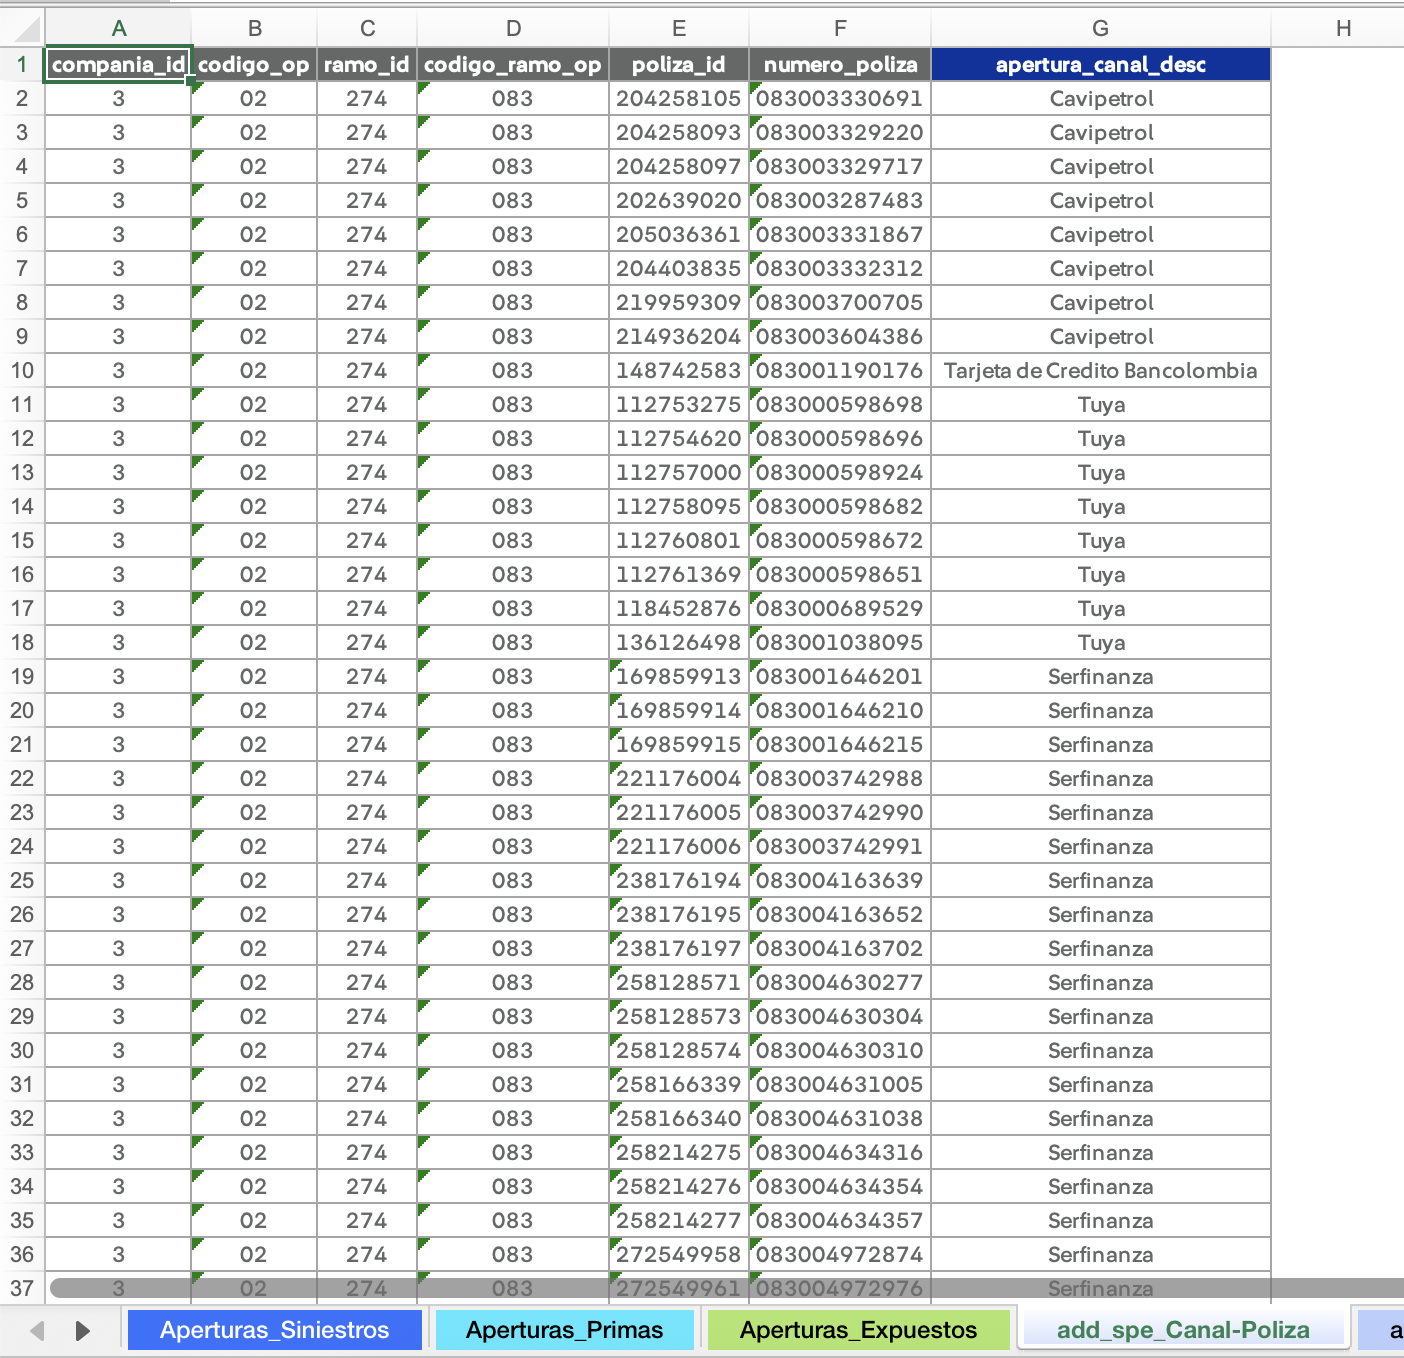Select the Tarjeta de Credito Bancolombia cell
Image resolution: width=1404 pixels, height=1358 pixels.
(1101, 371)
